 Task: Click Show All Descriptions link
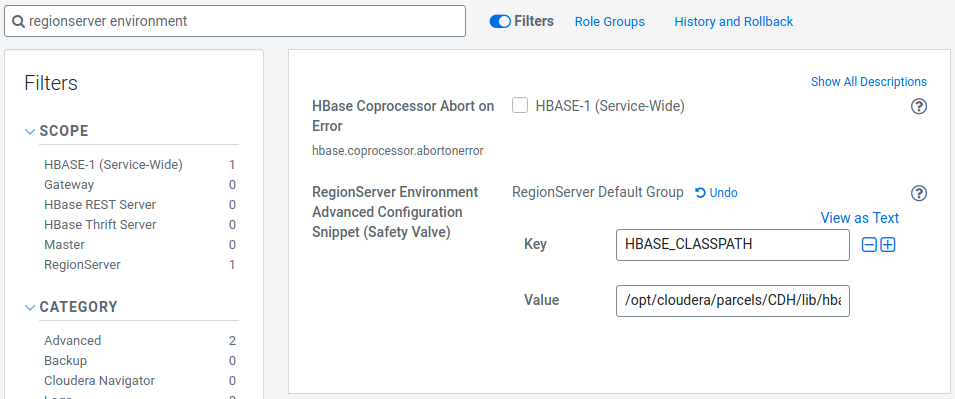coord(869,82)
